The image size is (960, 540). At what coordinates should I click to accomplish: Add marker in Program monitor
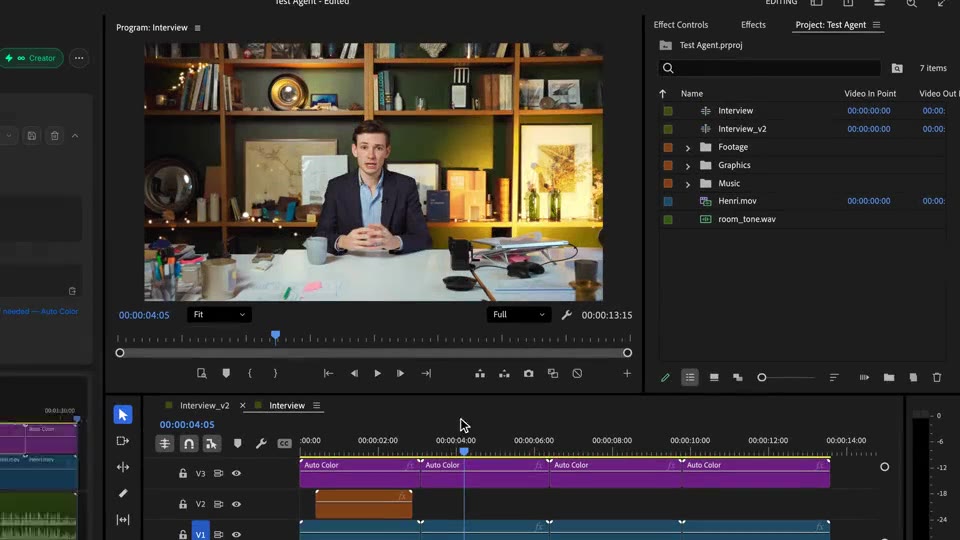coord(226,373)
